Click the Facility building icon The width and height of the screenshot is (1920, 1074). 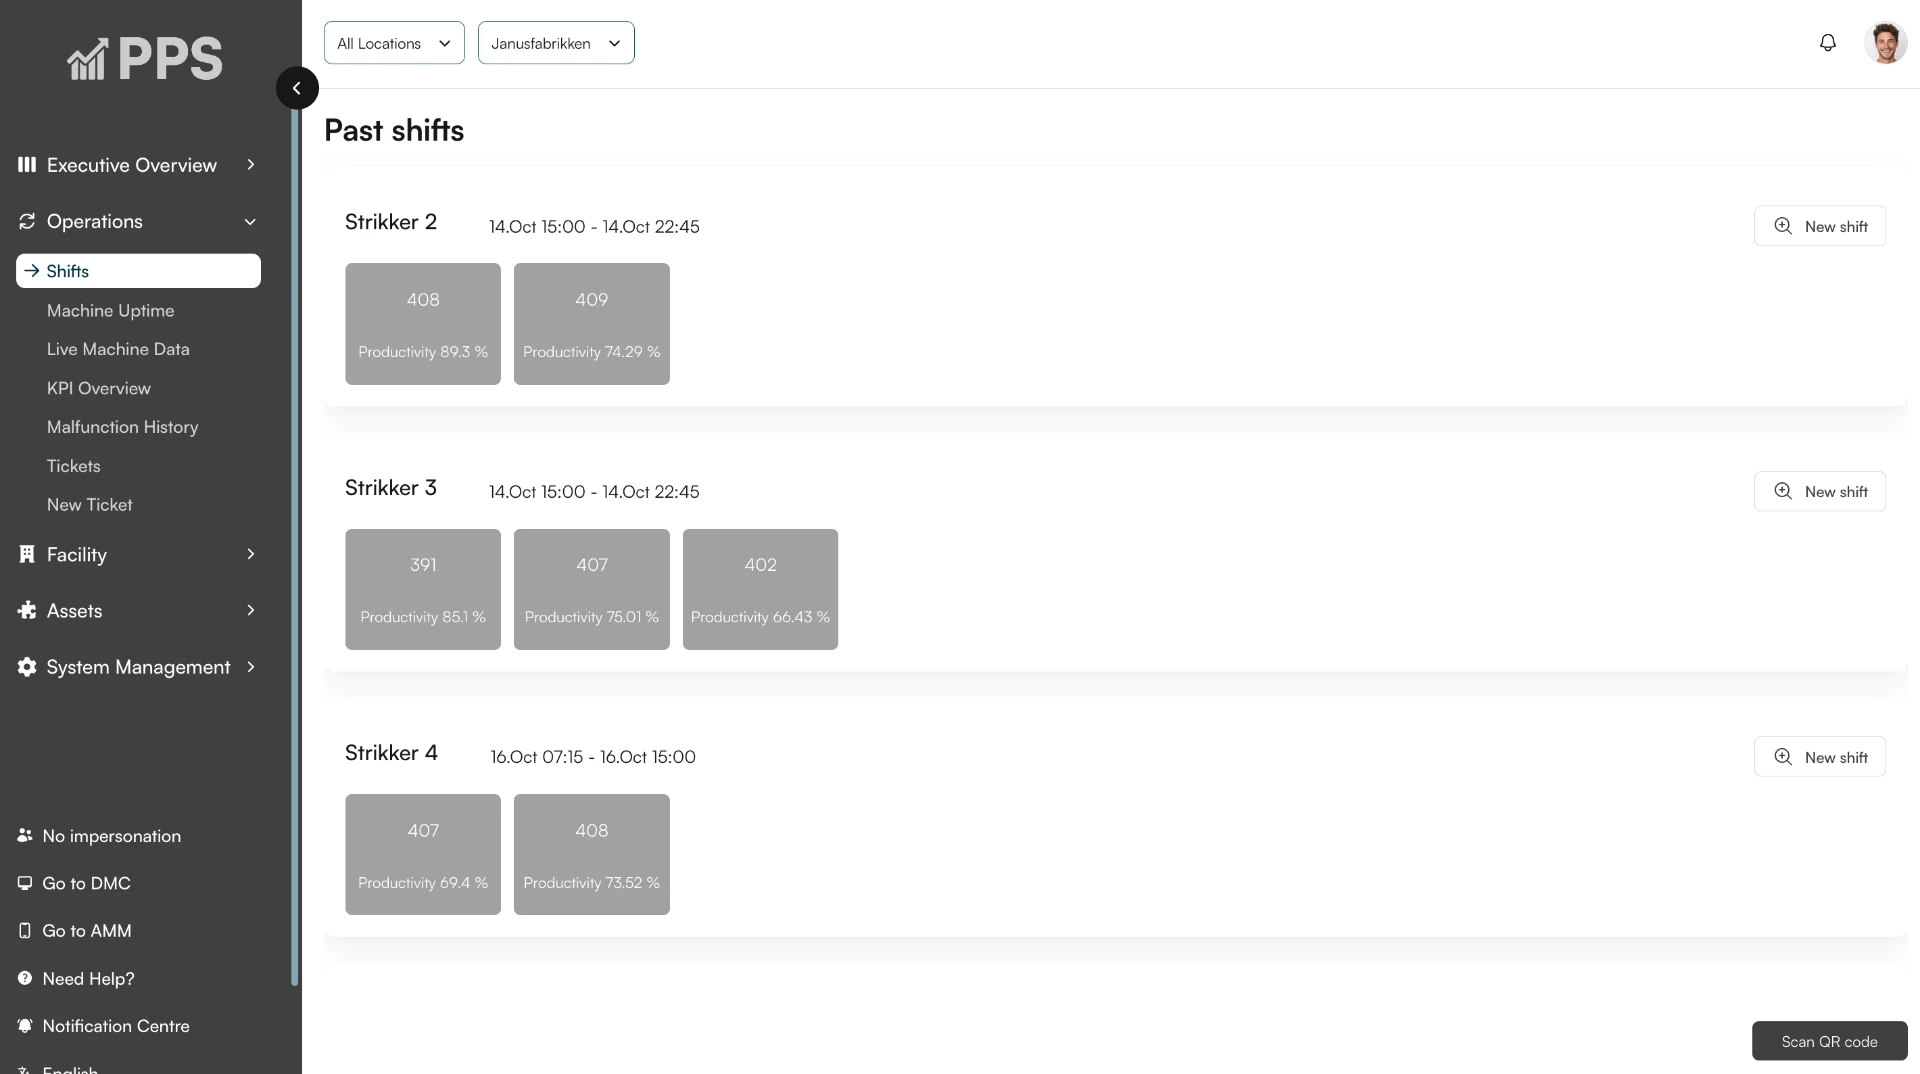[27, 554]
